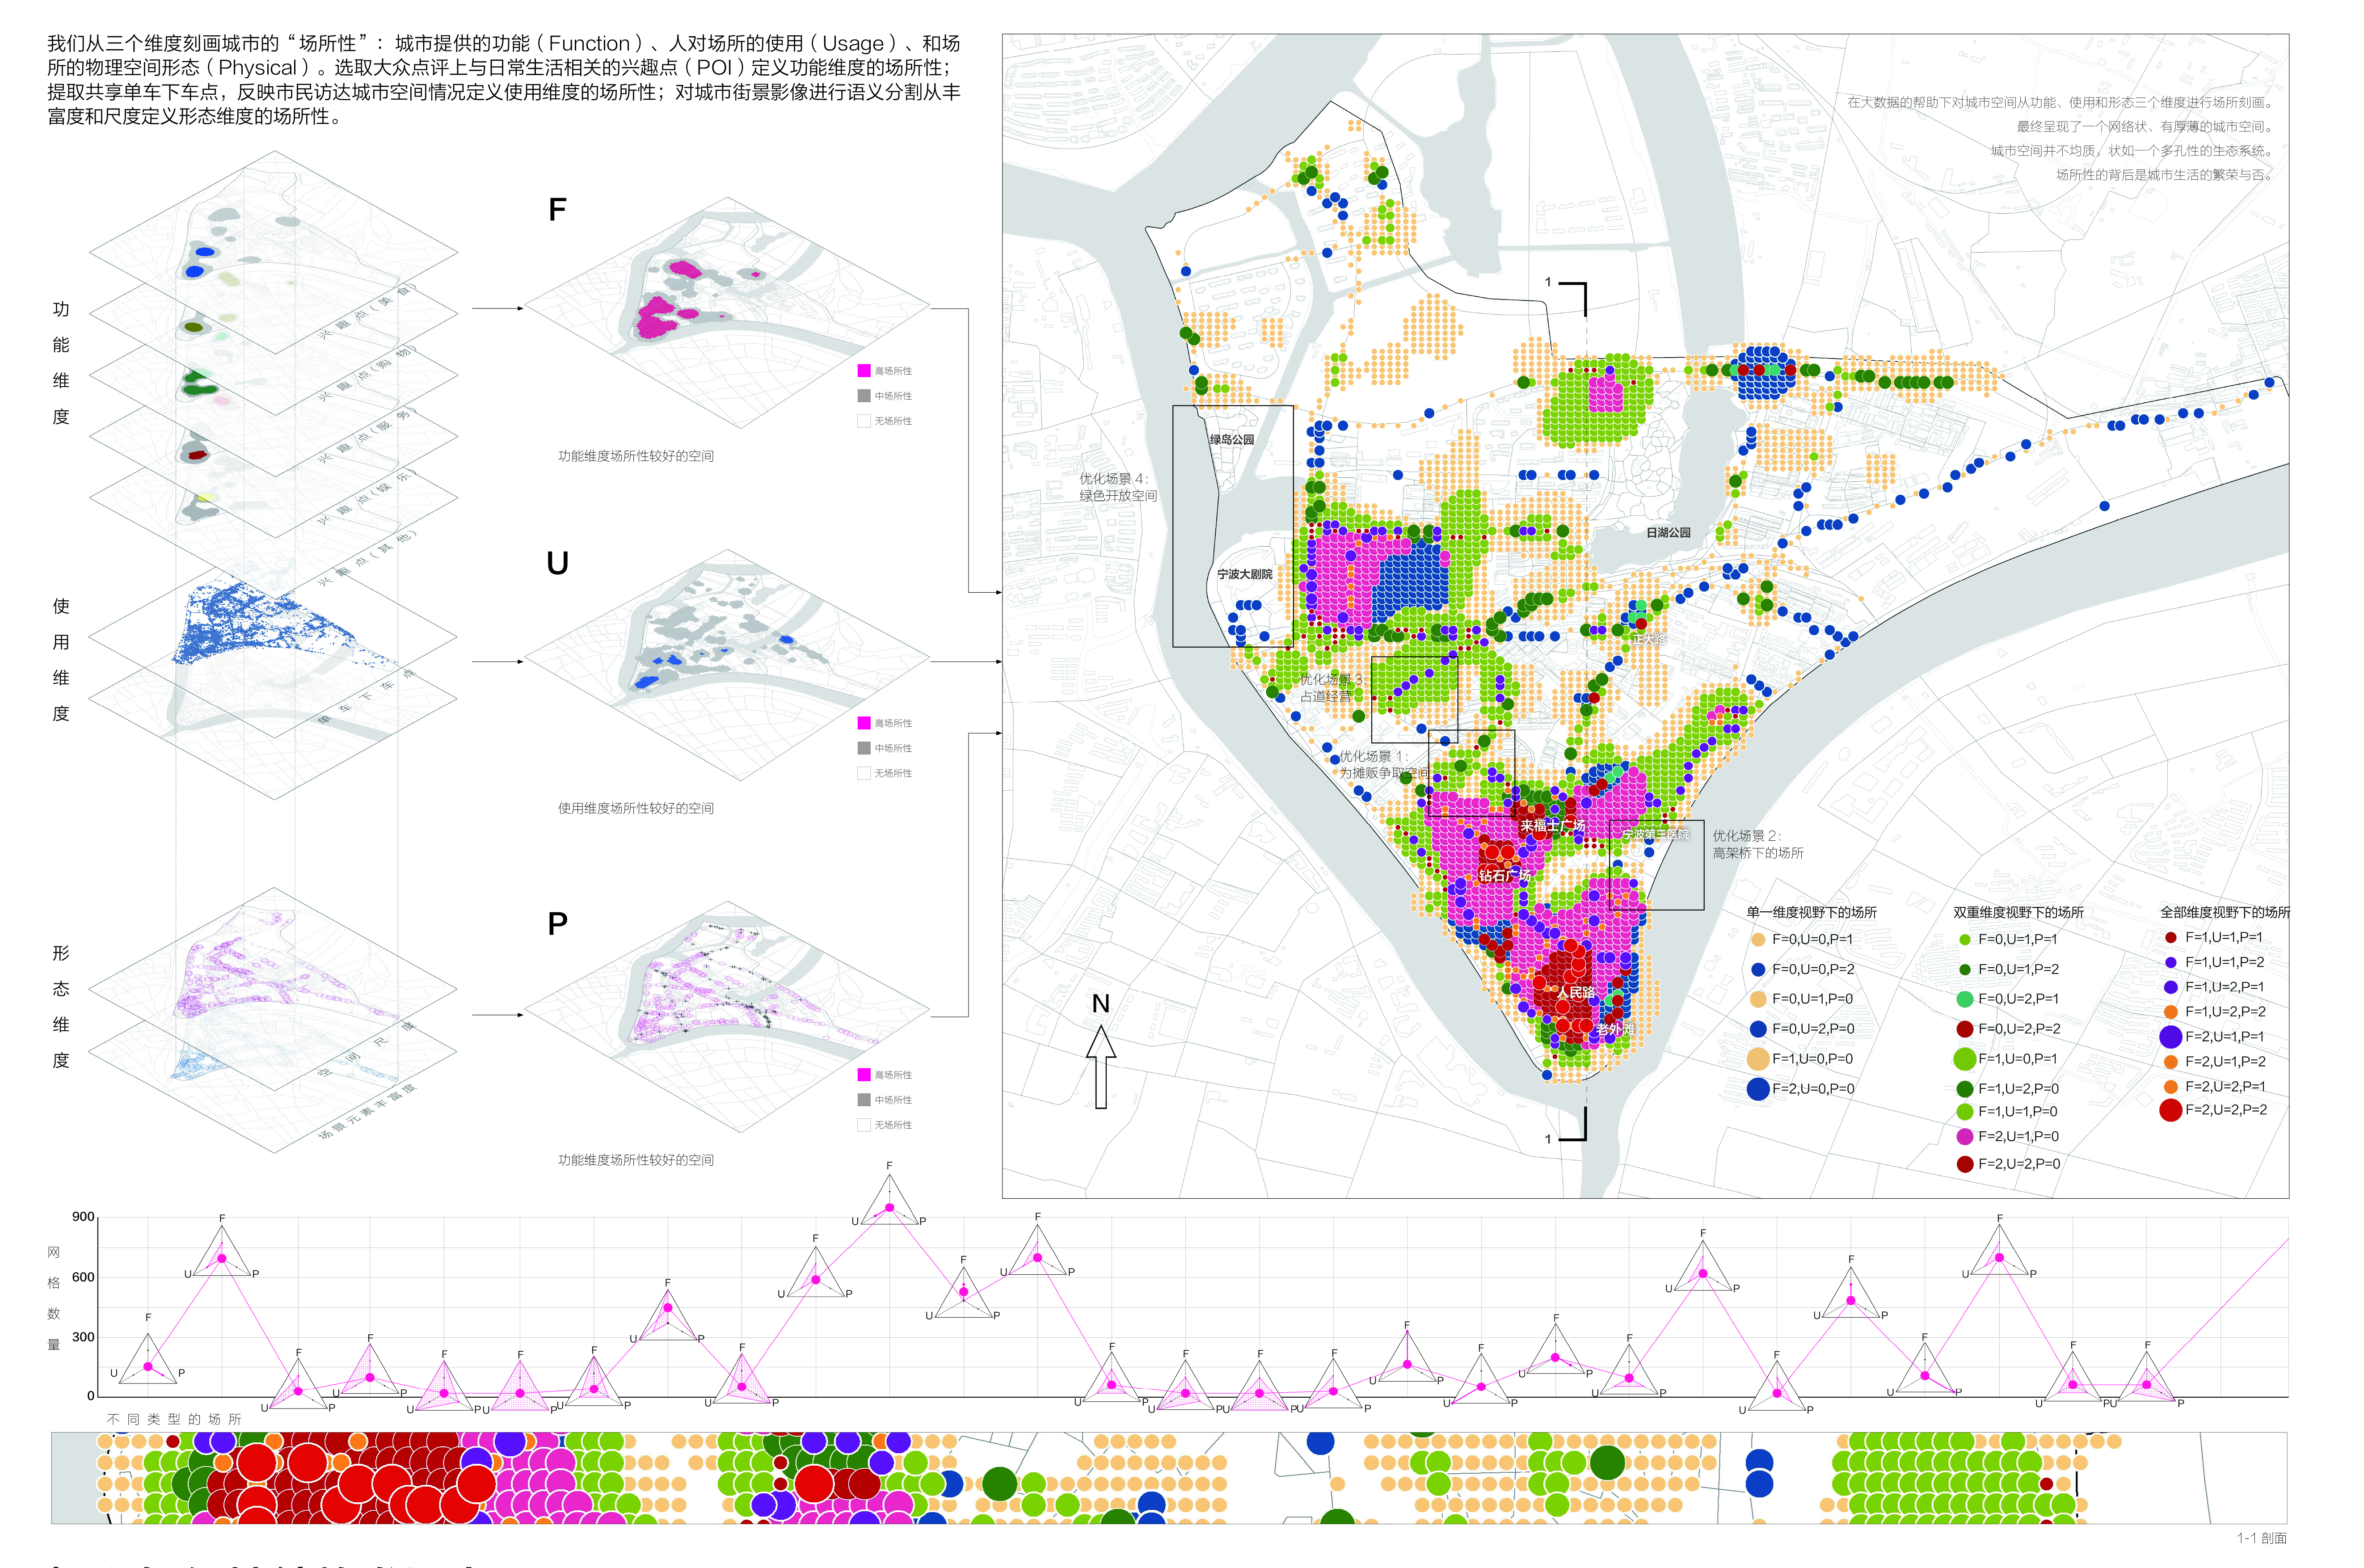This screenshot has height=1568, width=2364.
Task: Click the 日湖公园 map label
Action: click(x=1668, y=532)
